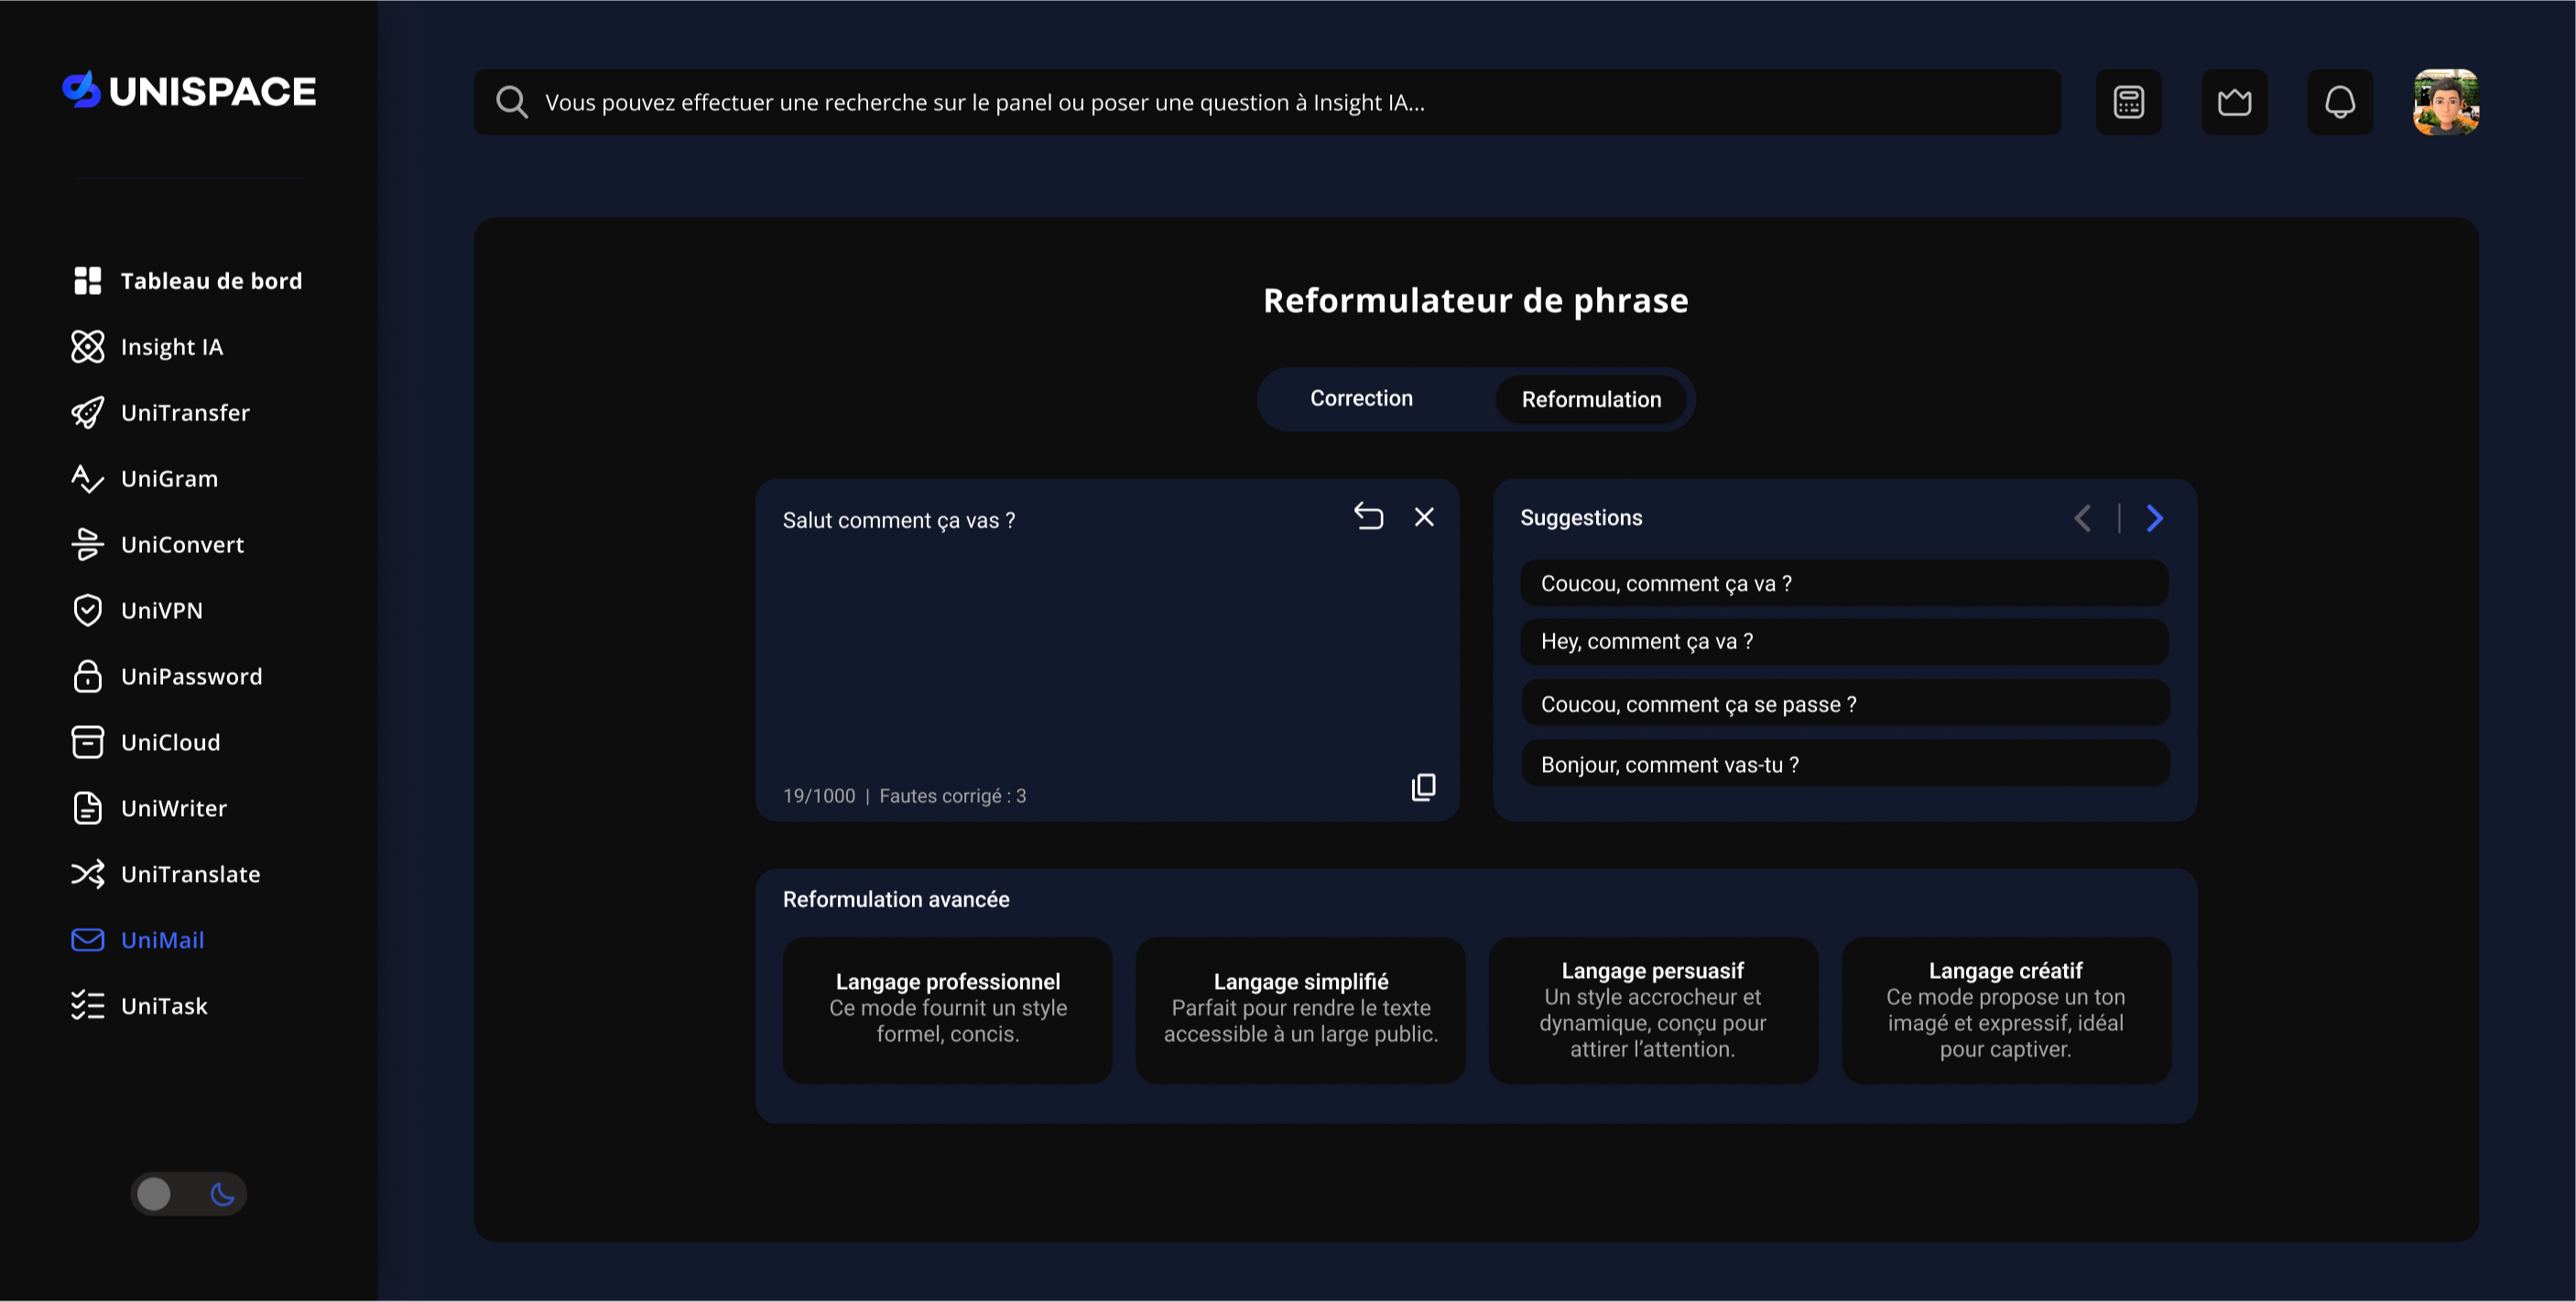
Task: Open the user avatar profile
Action: click(2446, 102)
